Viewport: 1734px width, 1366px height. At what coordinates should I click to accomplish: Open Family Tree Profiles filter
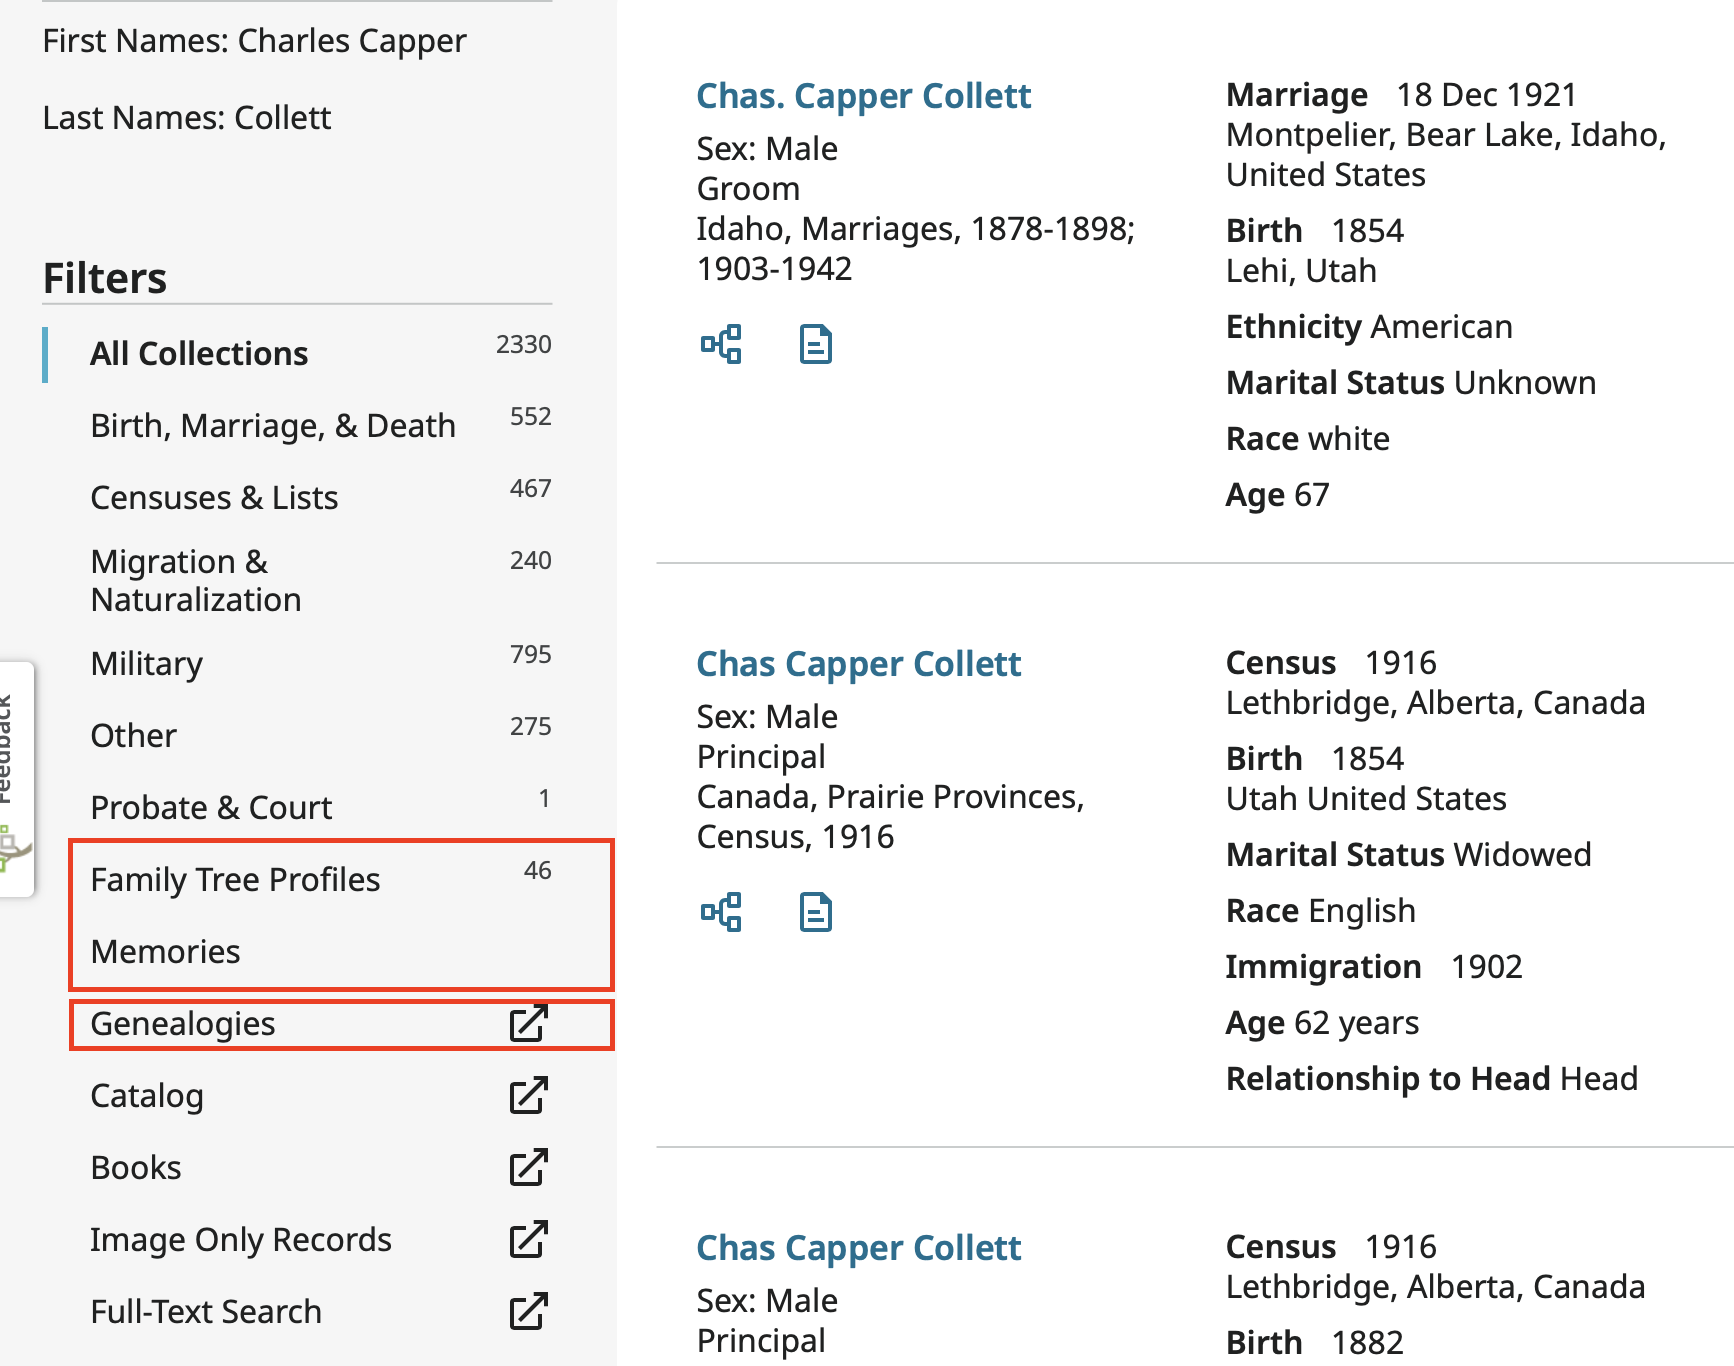235,880
